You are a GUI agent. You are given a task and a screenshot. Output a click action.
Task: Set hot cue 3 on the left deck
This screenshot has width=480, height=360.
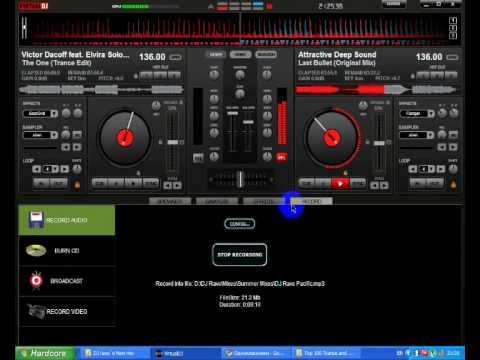[x=174, y=76]
